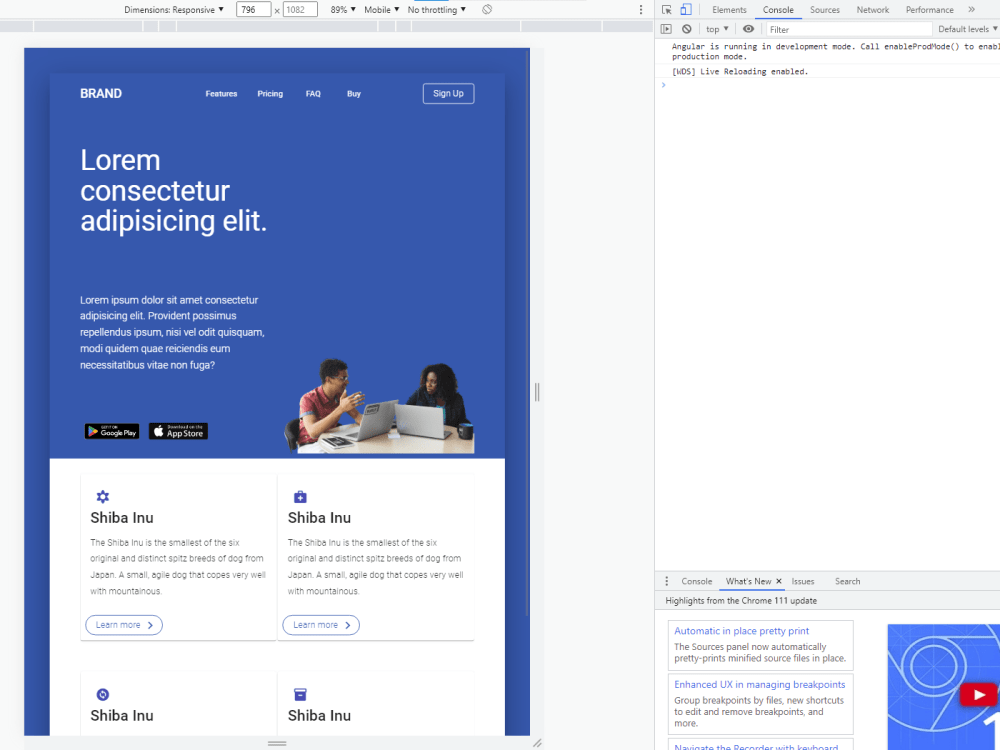This screenshot has width=1000, height=750.
Task: Click the Sign Up button on the page
Action: pos(448,93)
